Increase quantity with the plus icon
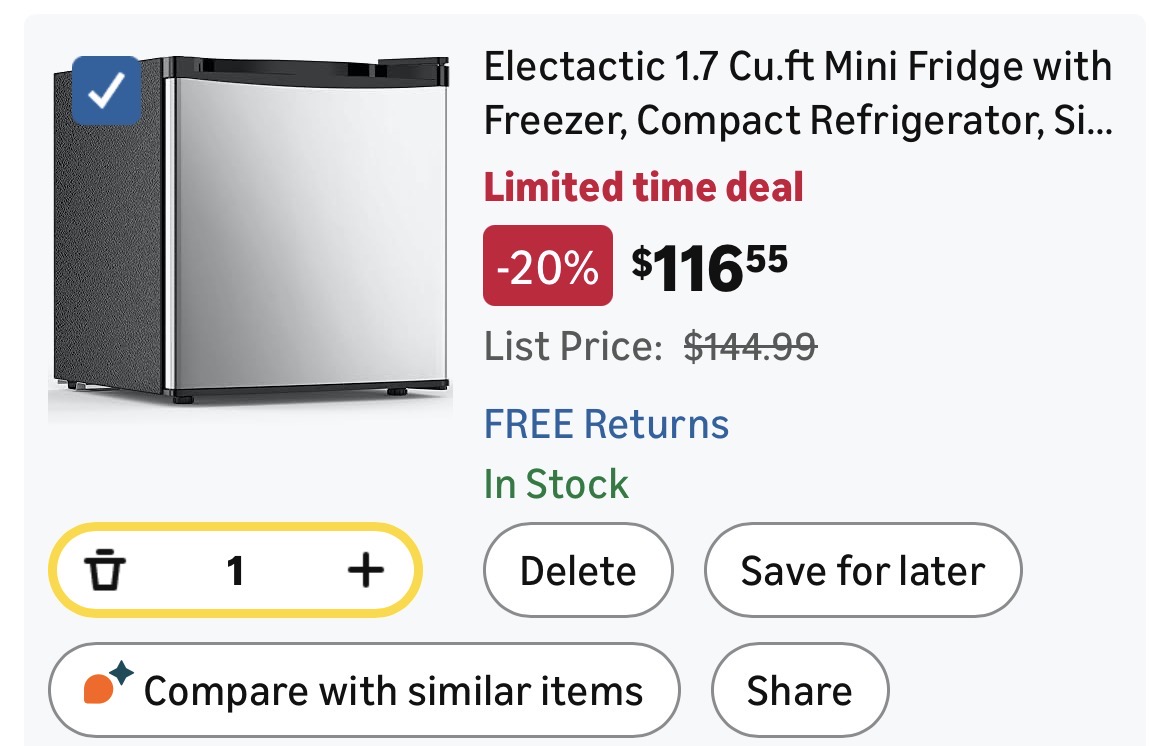 [365, 571]
